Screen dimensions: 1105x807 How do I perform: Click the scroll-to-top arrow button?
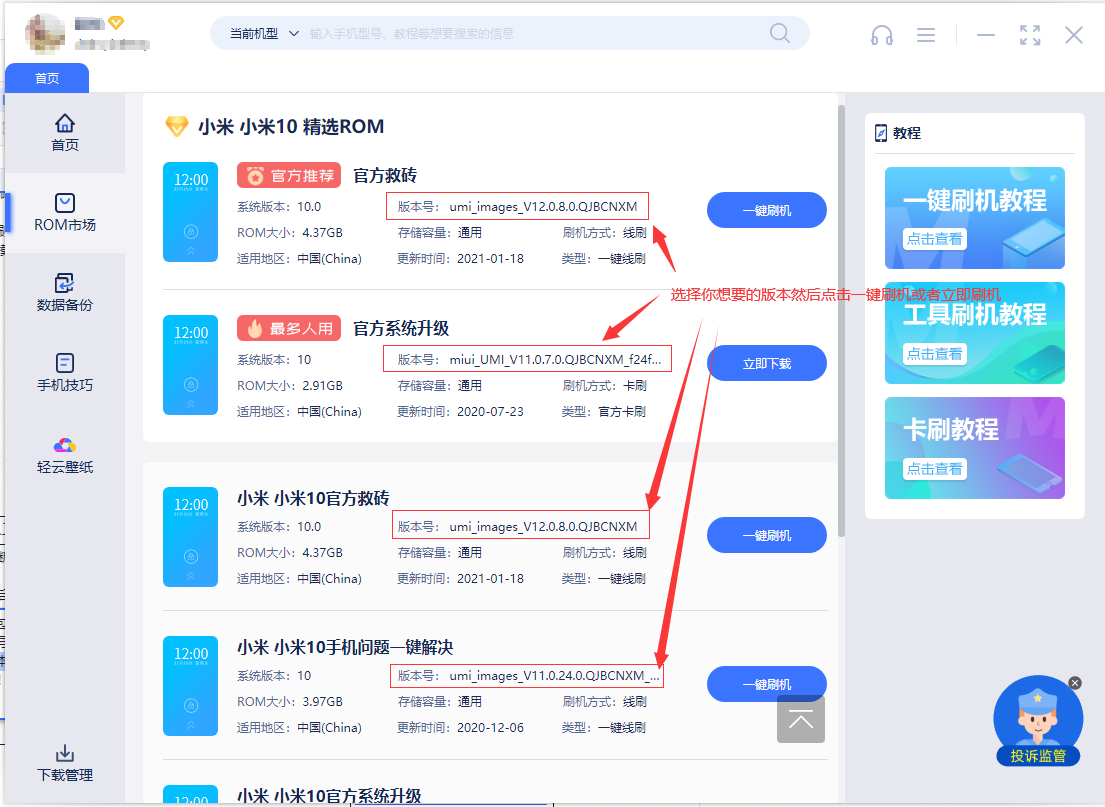point(801,719)
